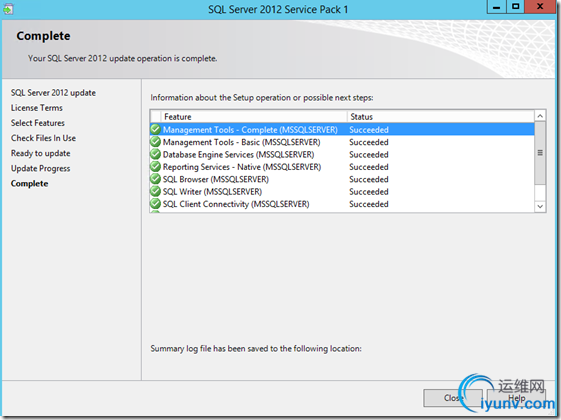
Task: Select SQL Client Connectivity (MSSQLSERVER) row
Action: click(x=342, y=204)
